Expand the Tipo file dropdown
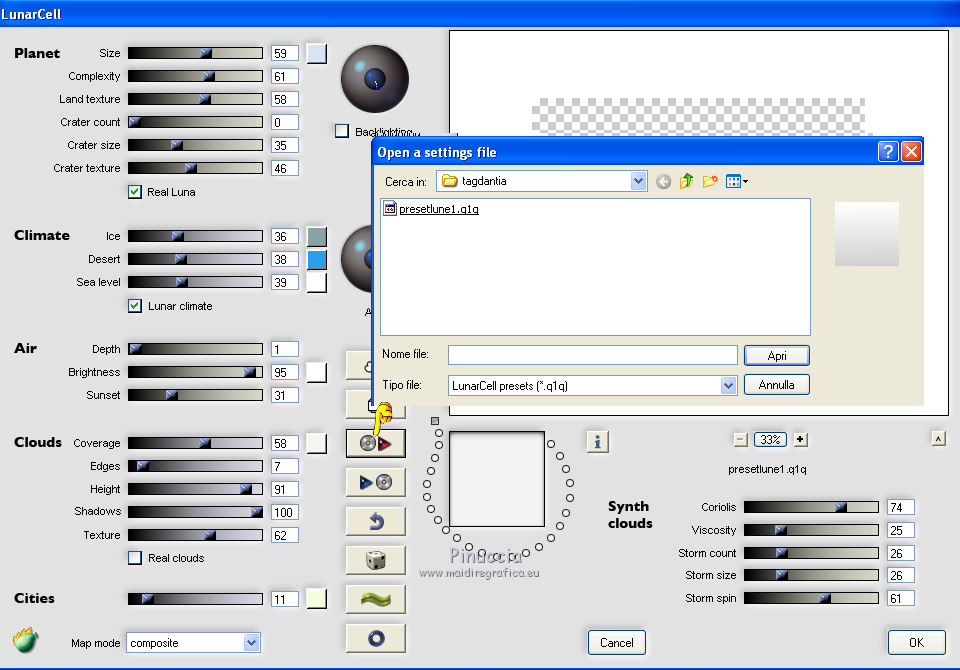This screenshot has height=670, width=960. click(x=728, y=385)
